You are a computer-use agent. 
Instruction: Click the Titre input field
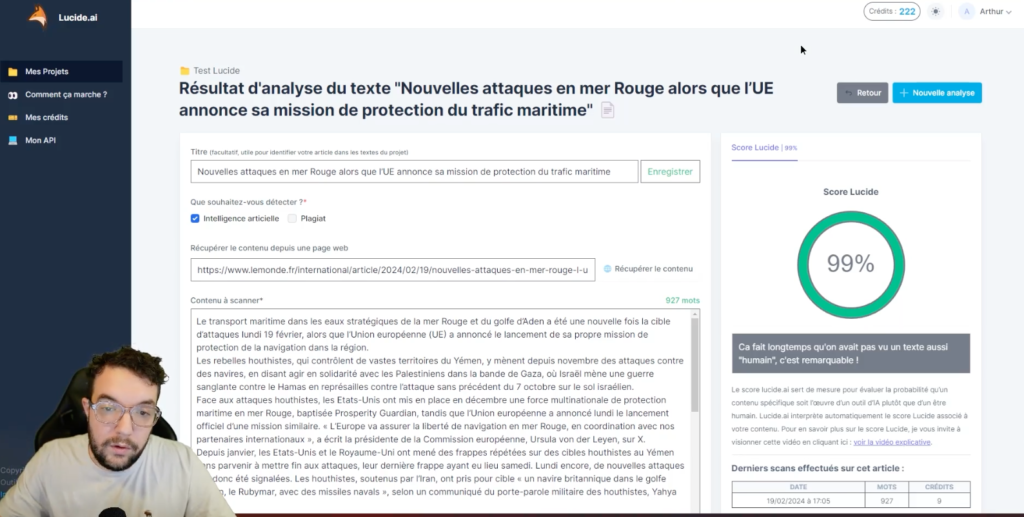tap(414, 172)
